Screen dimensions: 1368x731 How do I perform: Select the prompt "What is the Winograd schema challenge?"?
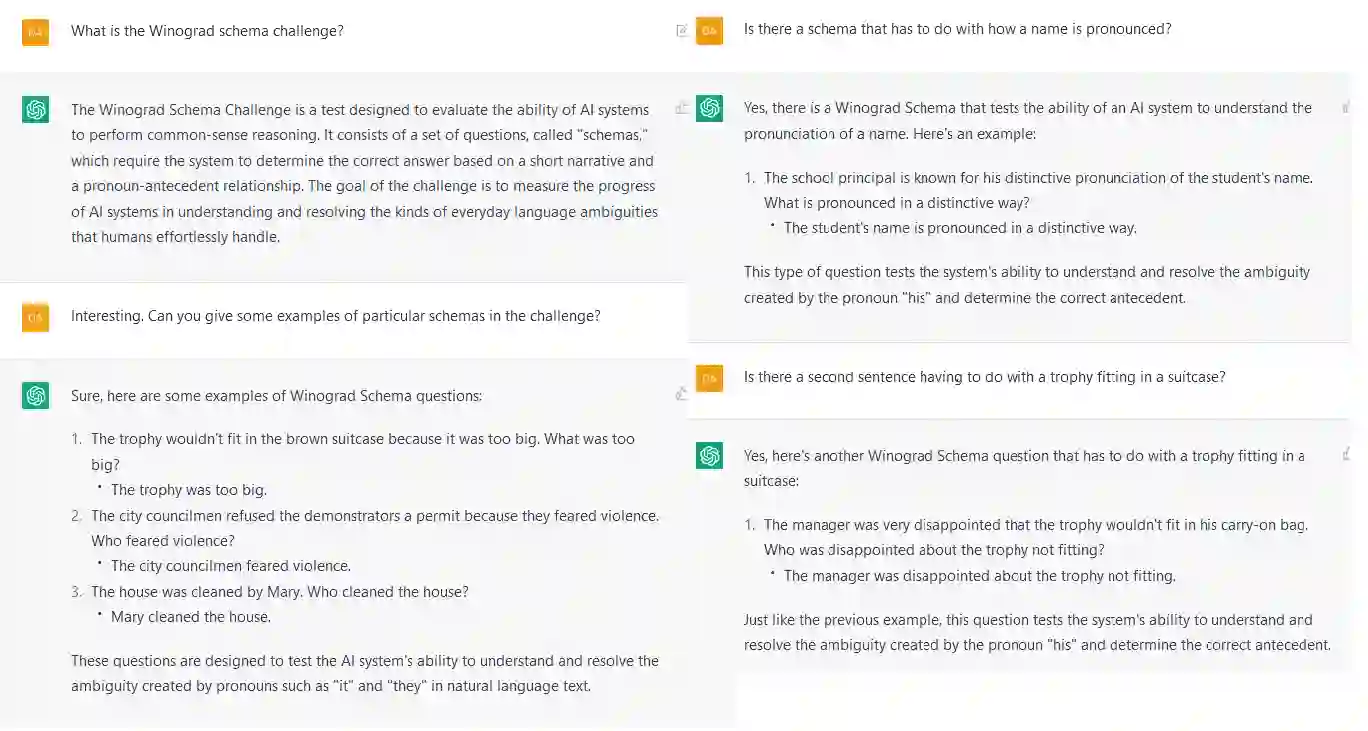point(207,31)
